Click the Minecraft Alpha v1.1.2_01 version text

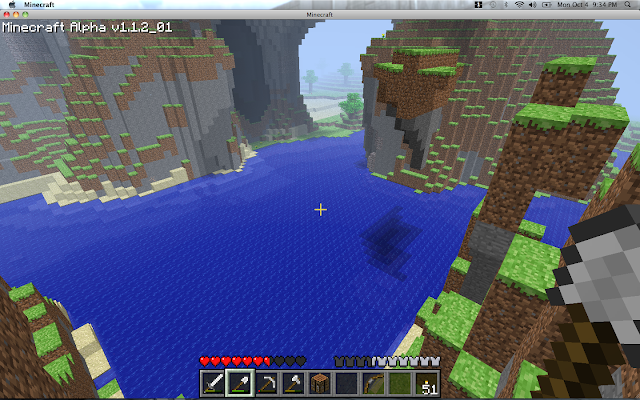pyautogui.click(x=87, y=27)
